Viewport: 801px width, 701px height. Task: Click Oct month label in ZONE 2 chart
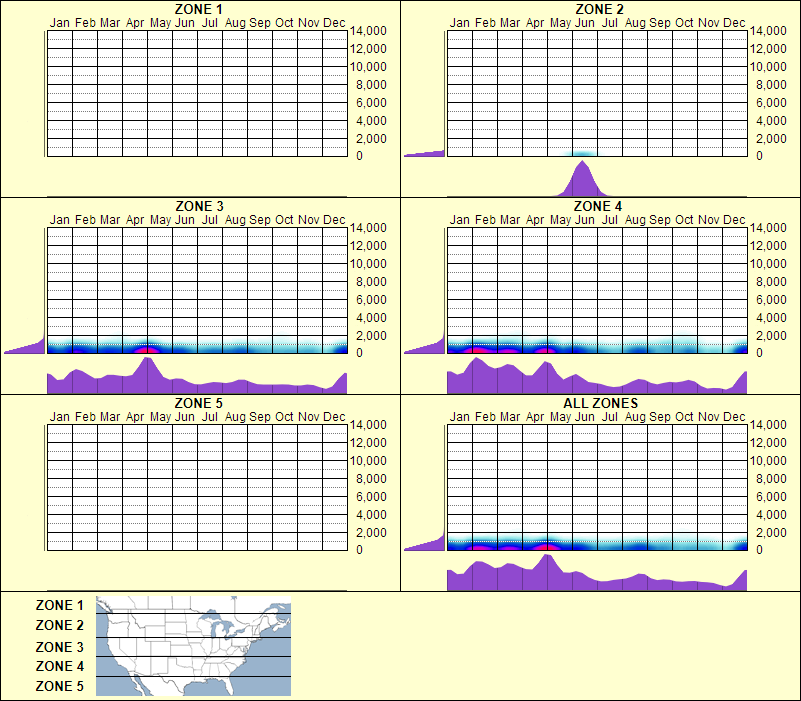(x=684, y=23)
